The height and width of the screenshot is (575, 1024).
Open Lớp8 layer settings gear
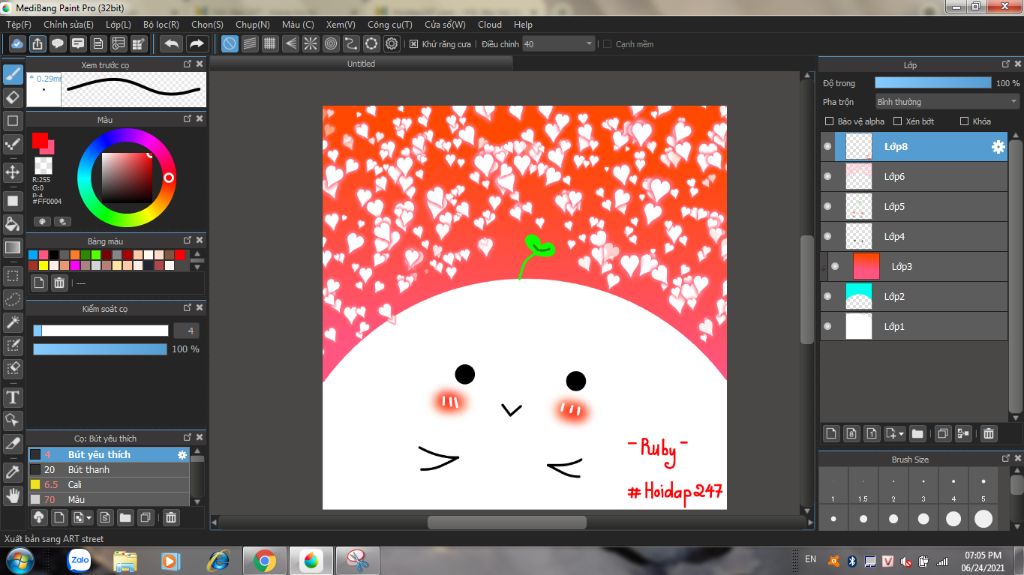click(x=998, y=147)
